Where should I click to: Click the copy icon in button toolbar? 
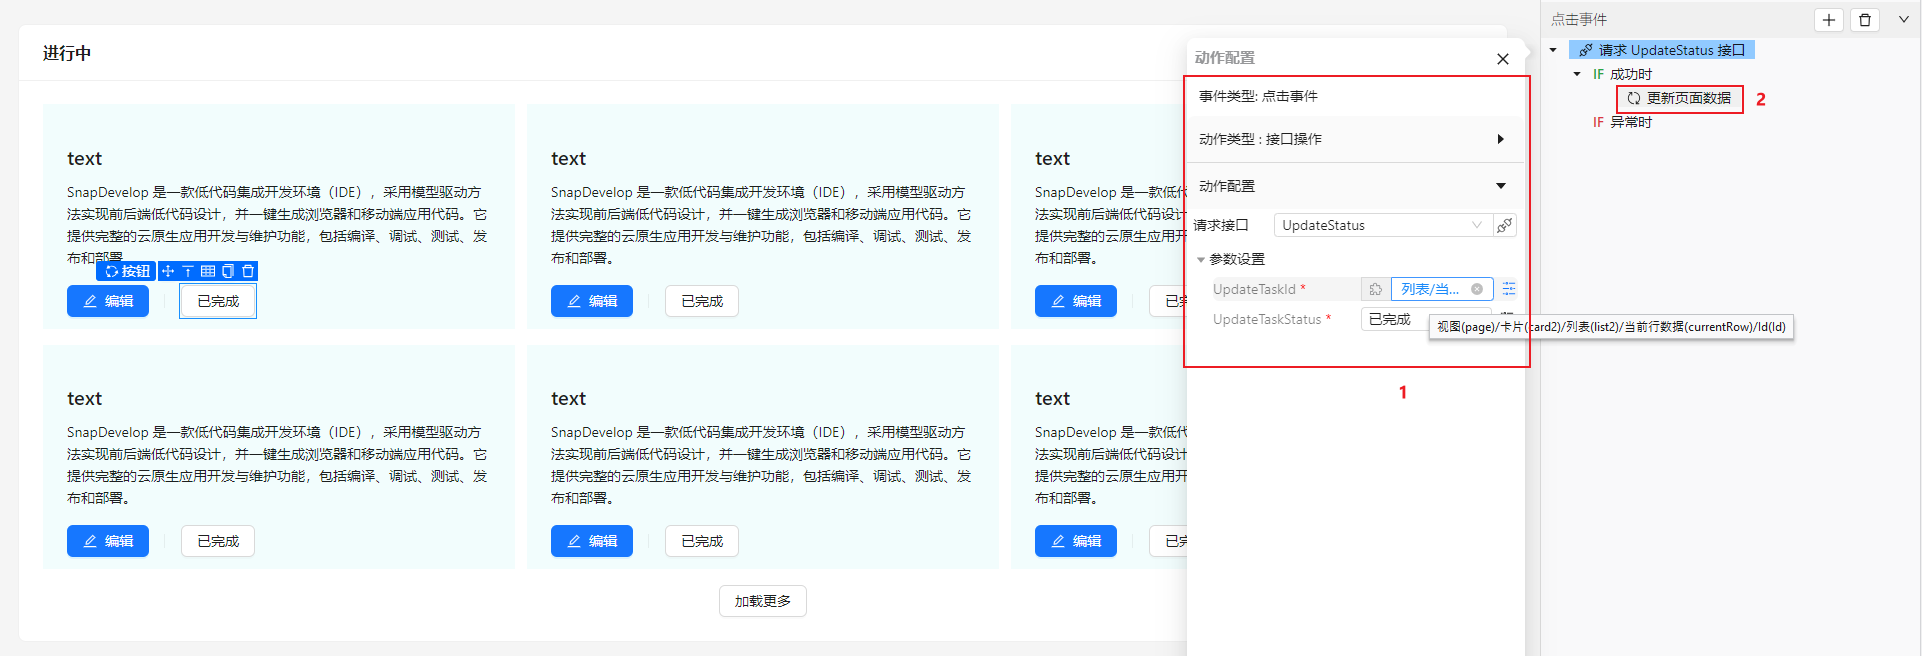228,271
